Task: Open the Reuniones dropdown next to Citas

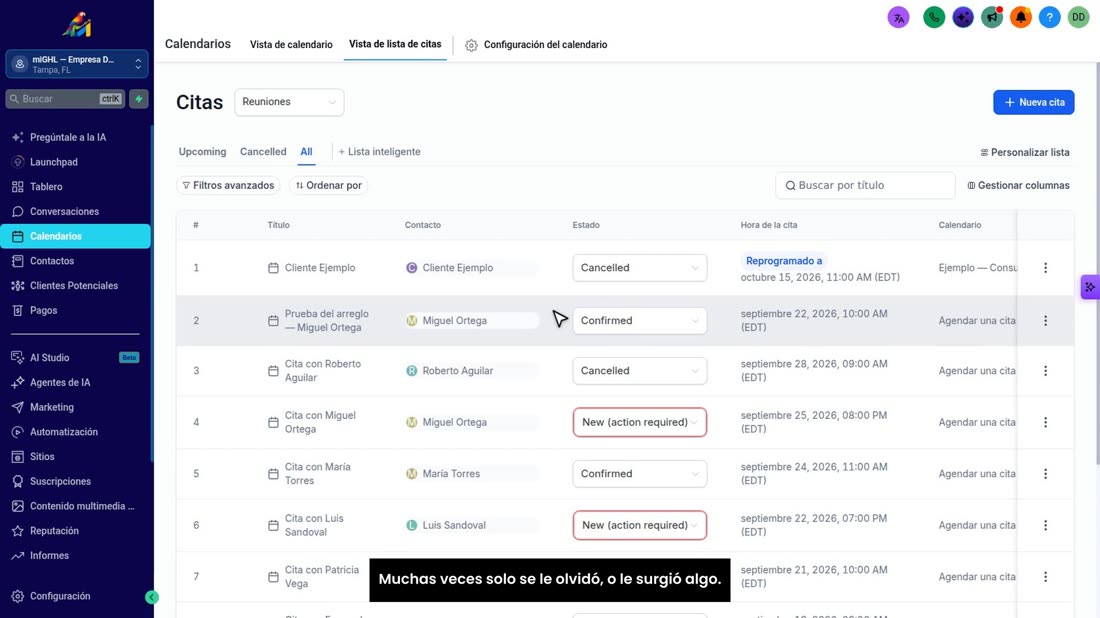Action: (289, 102)
